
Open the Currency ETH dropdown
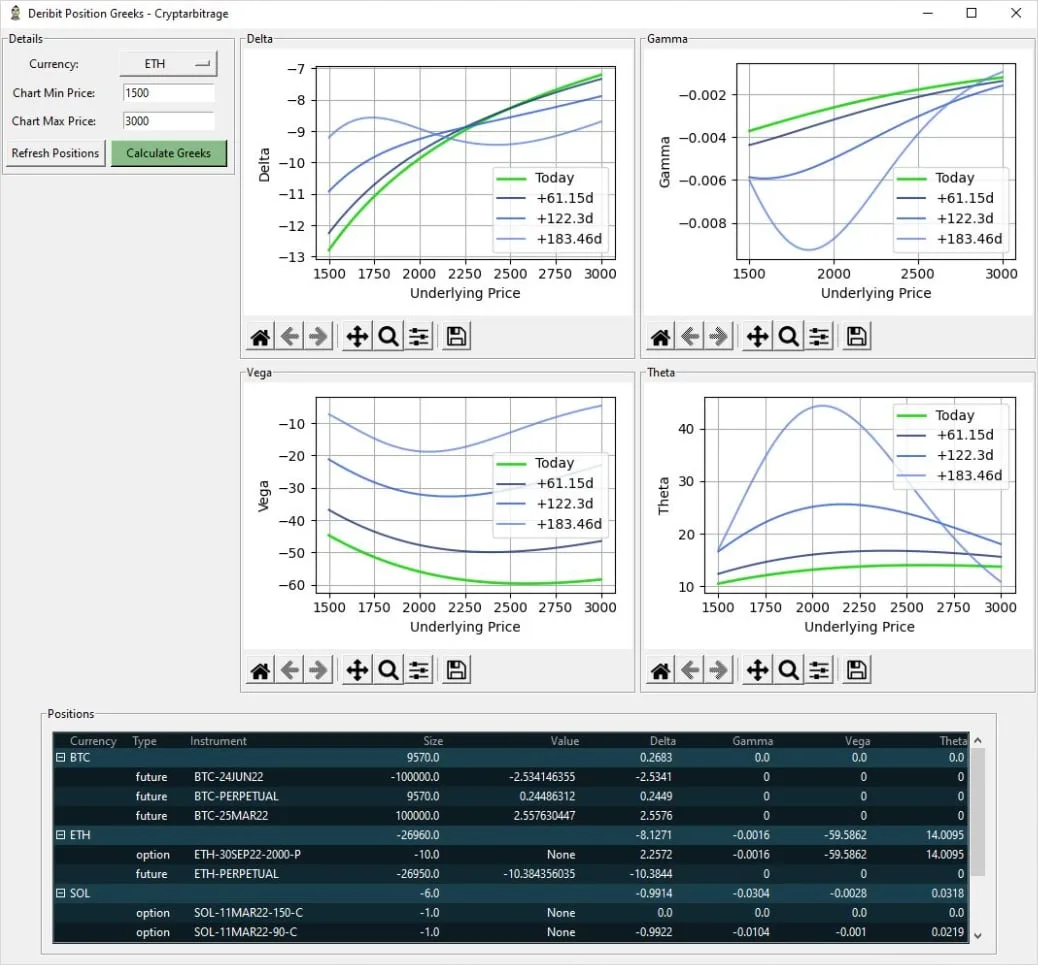pos(169,64)
